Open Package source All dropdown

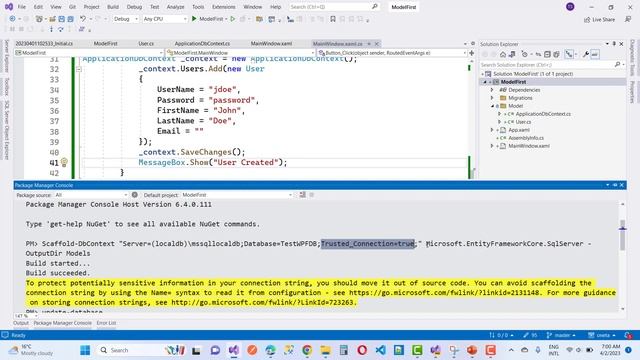(91, 195)
